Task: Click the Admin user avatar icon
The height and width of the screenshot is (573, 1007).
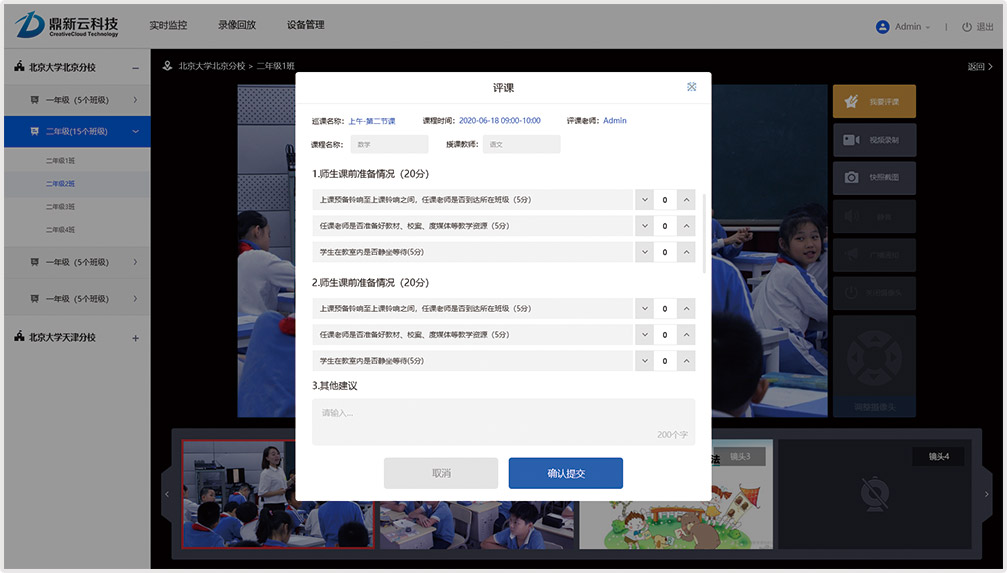Action: (x=882, y=27)
